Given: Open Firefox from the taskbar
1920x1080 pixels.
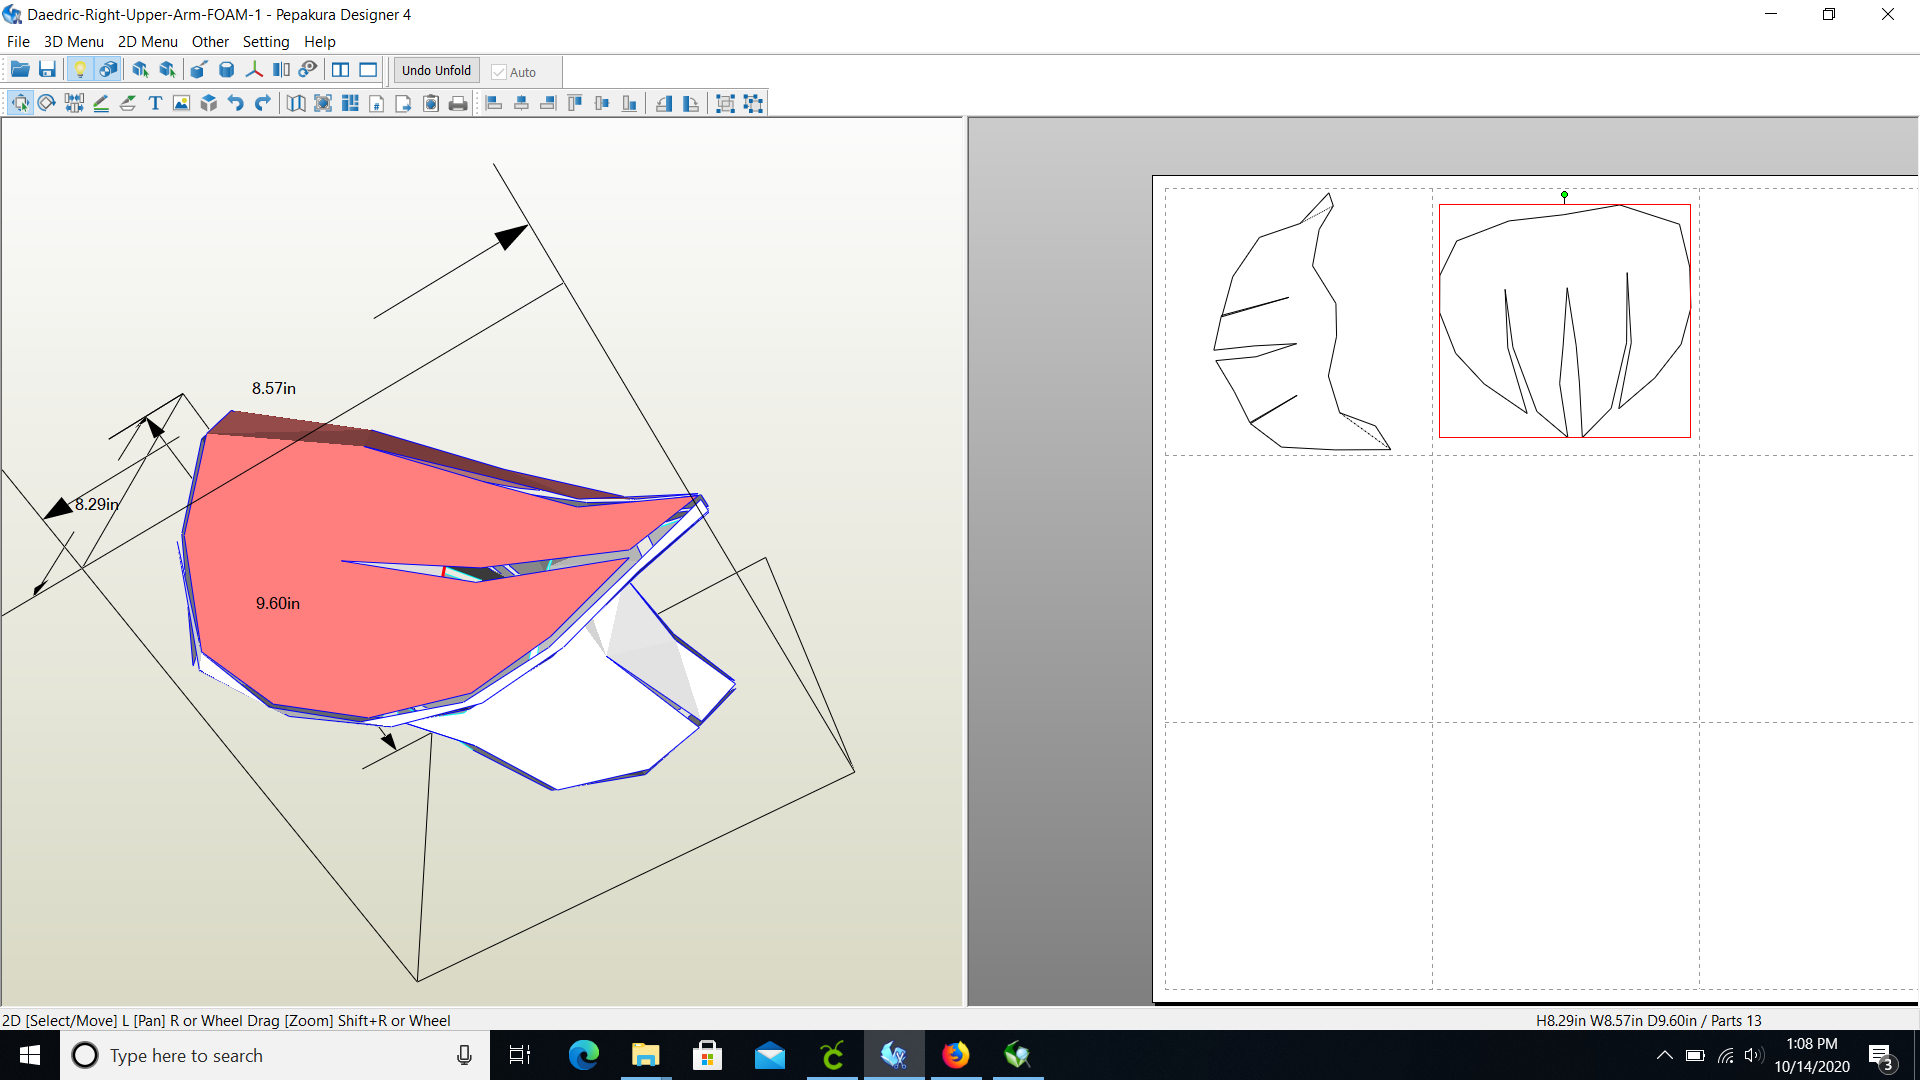Looking at the screenshot, I should (x=956, y=1055).
